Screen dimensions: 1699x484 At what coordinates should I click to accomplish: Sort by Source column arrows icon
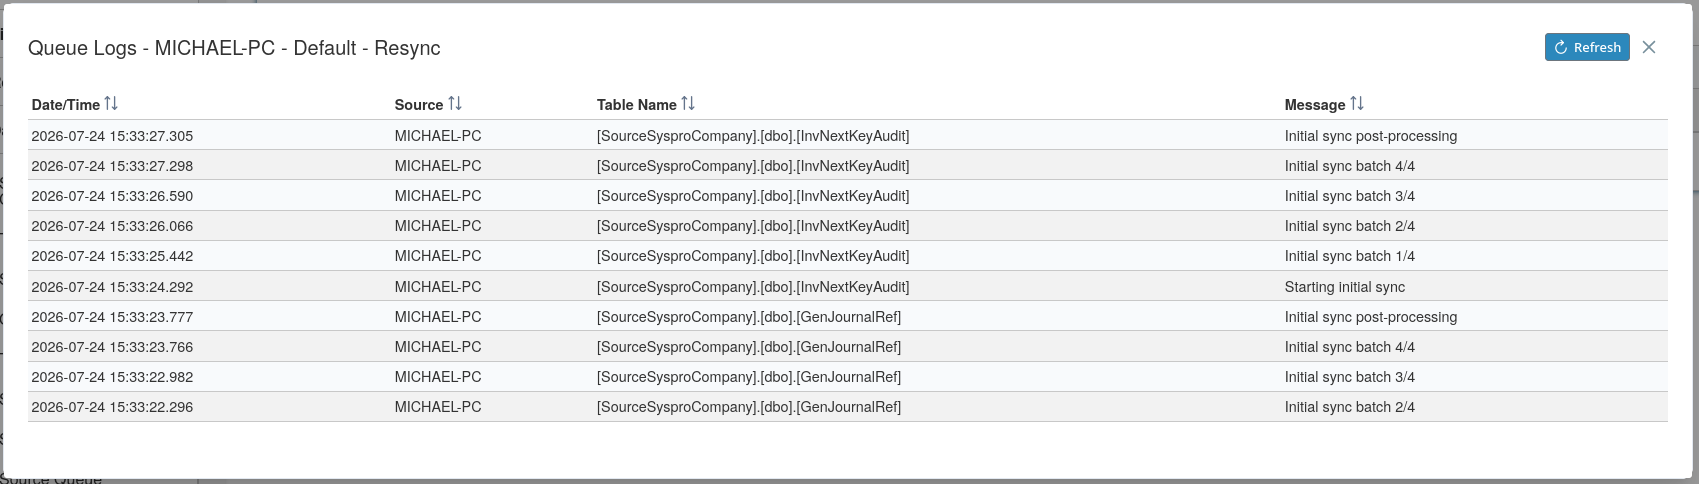point(455,104)
